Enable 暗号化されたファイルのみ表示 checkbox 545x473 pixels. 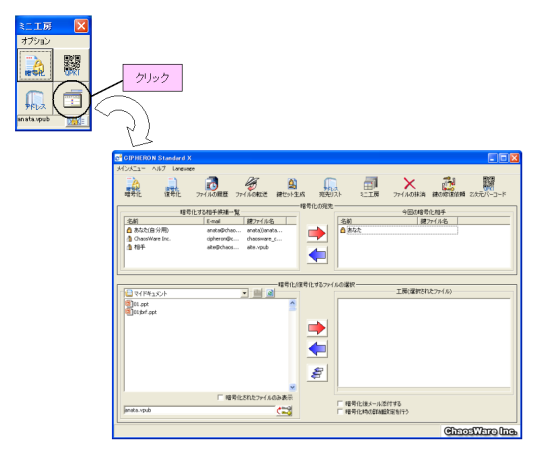point(220,397)
